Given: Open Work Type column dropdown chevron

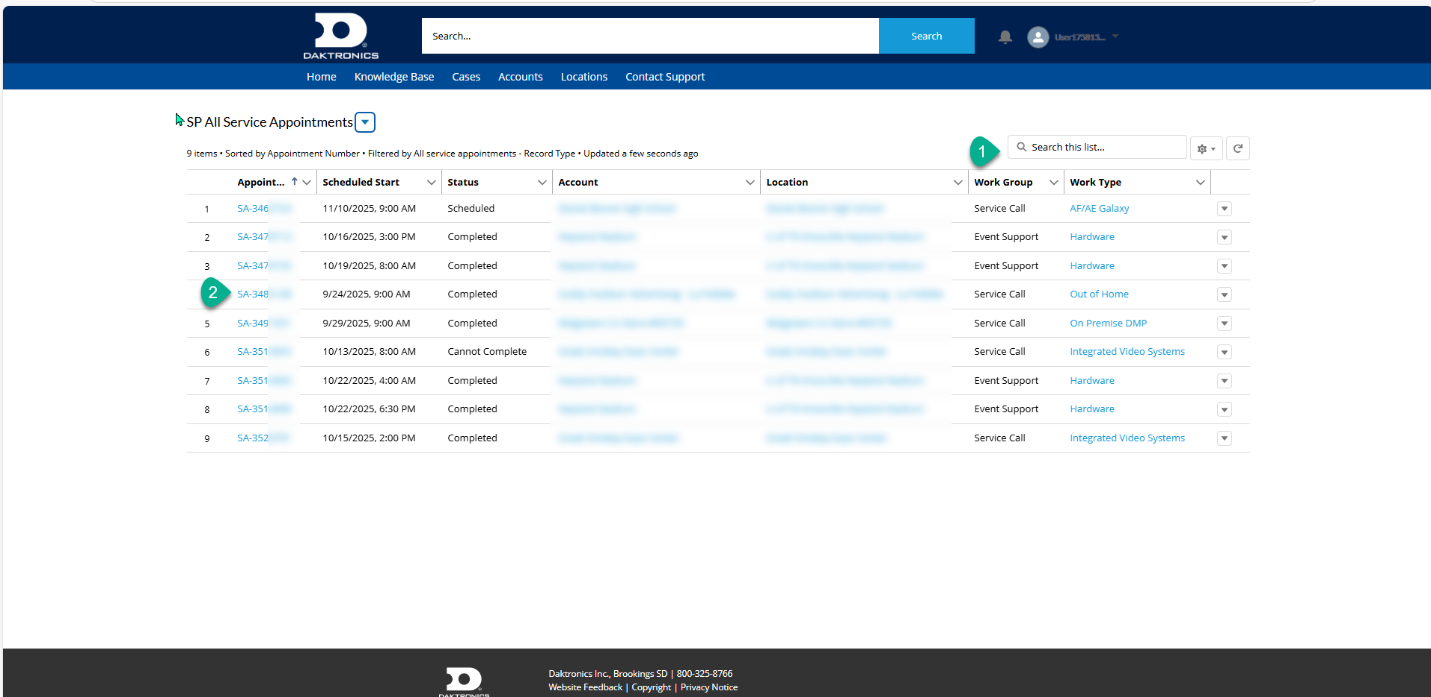Looking at the screenshot, I should 1200,183.
